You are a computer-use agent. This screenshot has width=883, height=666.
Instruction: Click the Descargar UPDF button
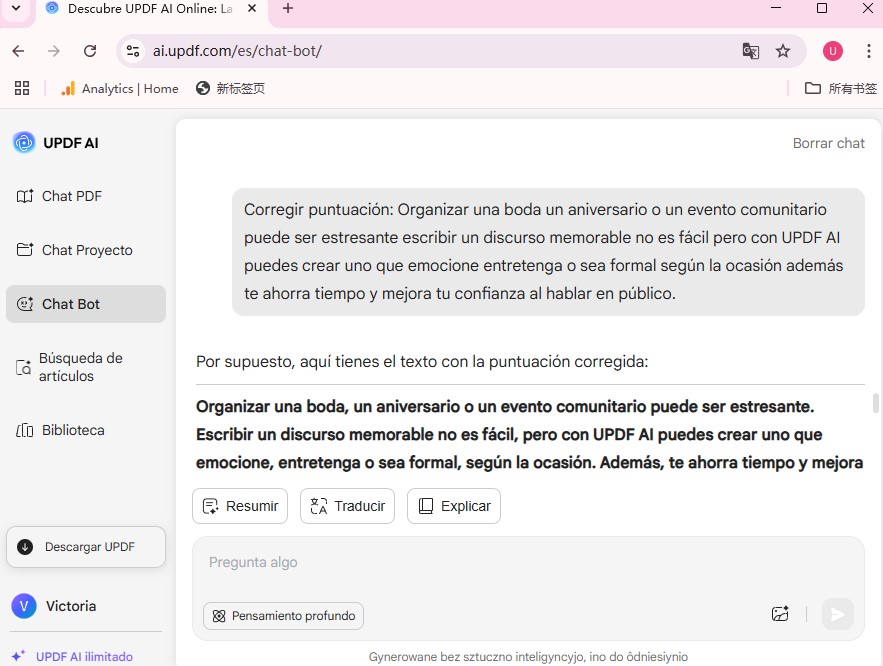pos(86,547)
